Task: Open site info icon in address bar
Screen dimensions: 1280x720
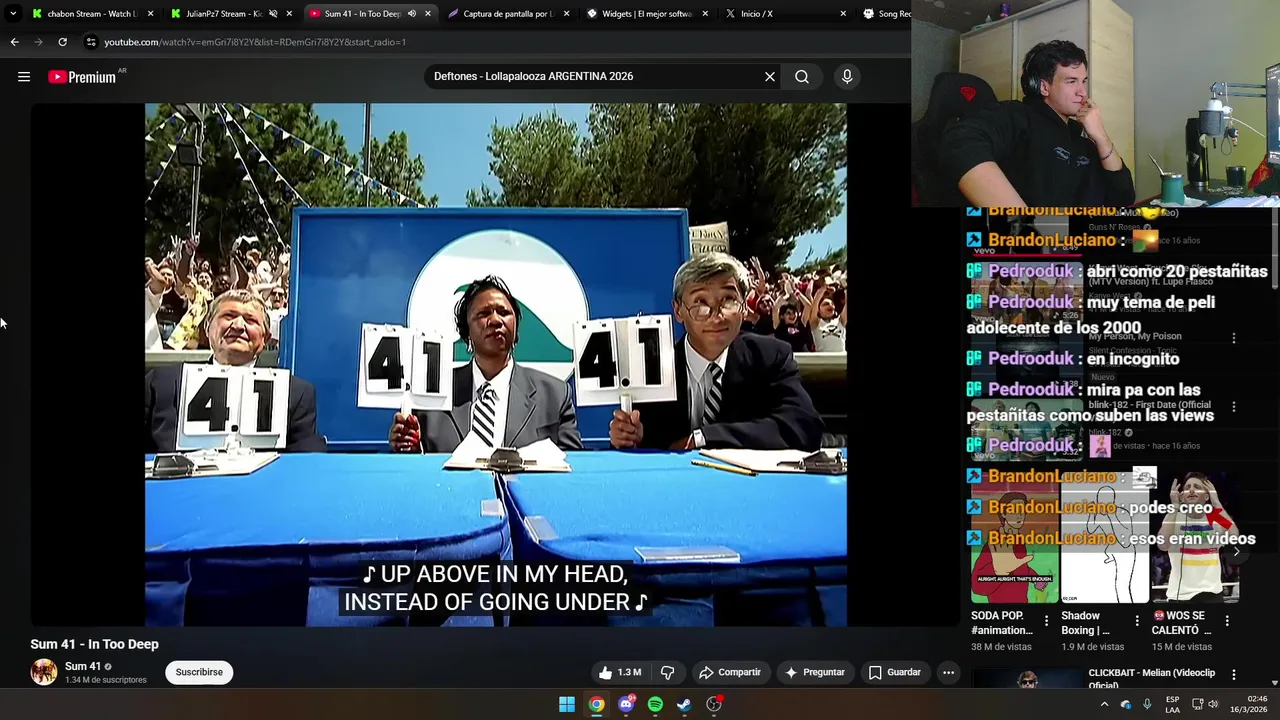Action: click(91, 42)
